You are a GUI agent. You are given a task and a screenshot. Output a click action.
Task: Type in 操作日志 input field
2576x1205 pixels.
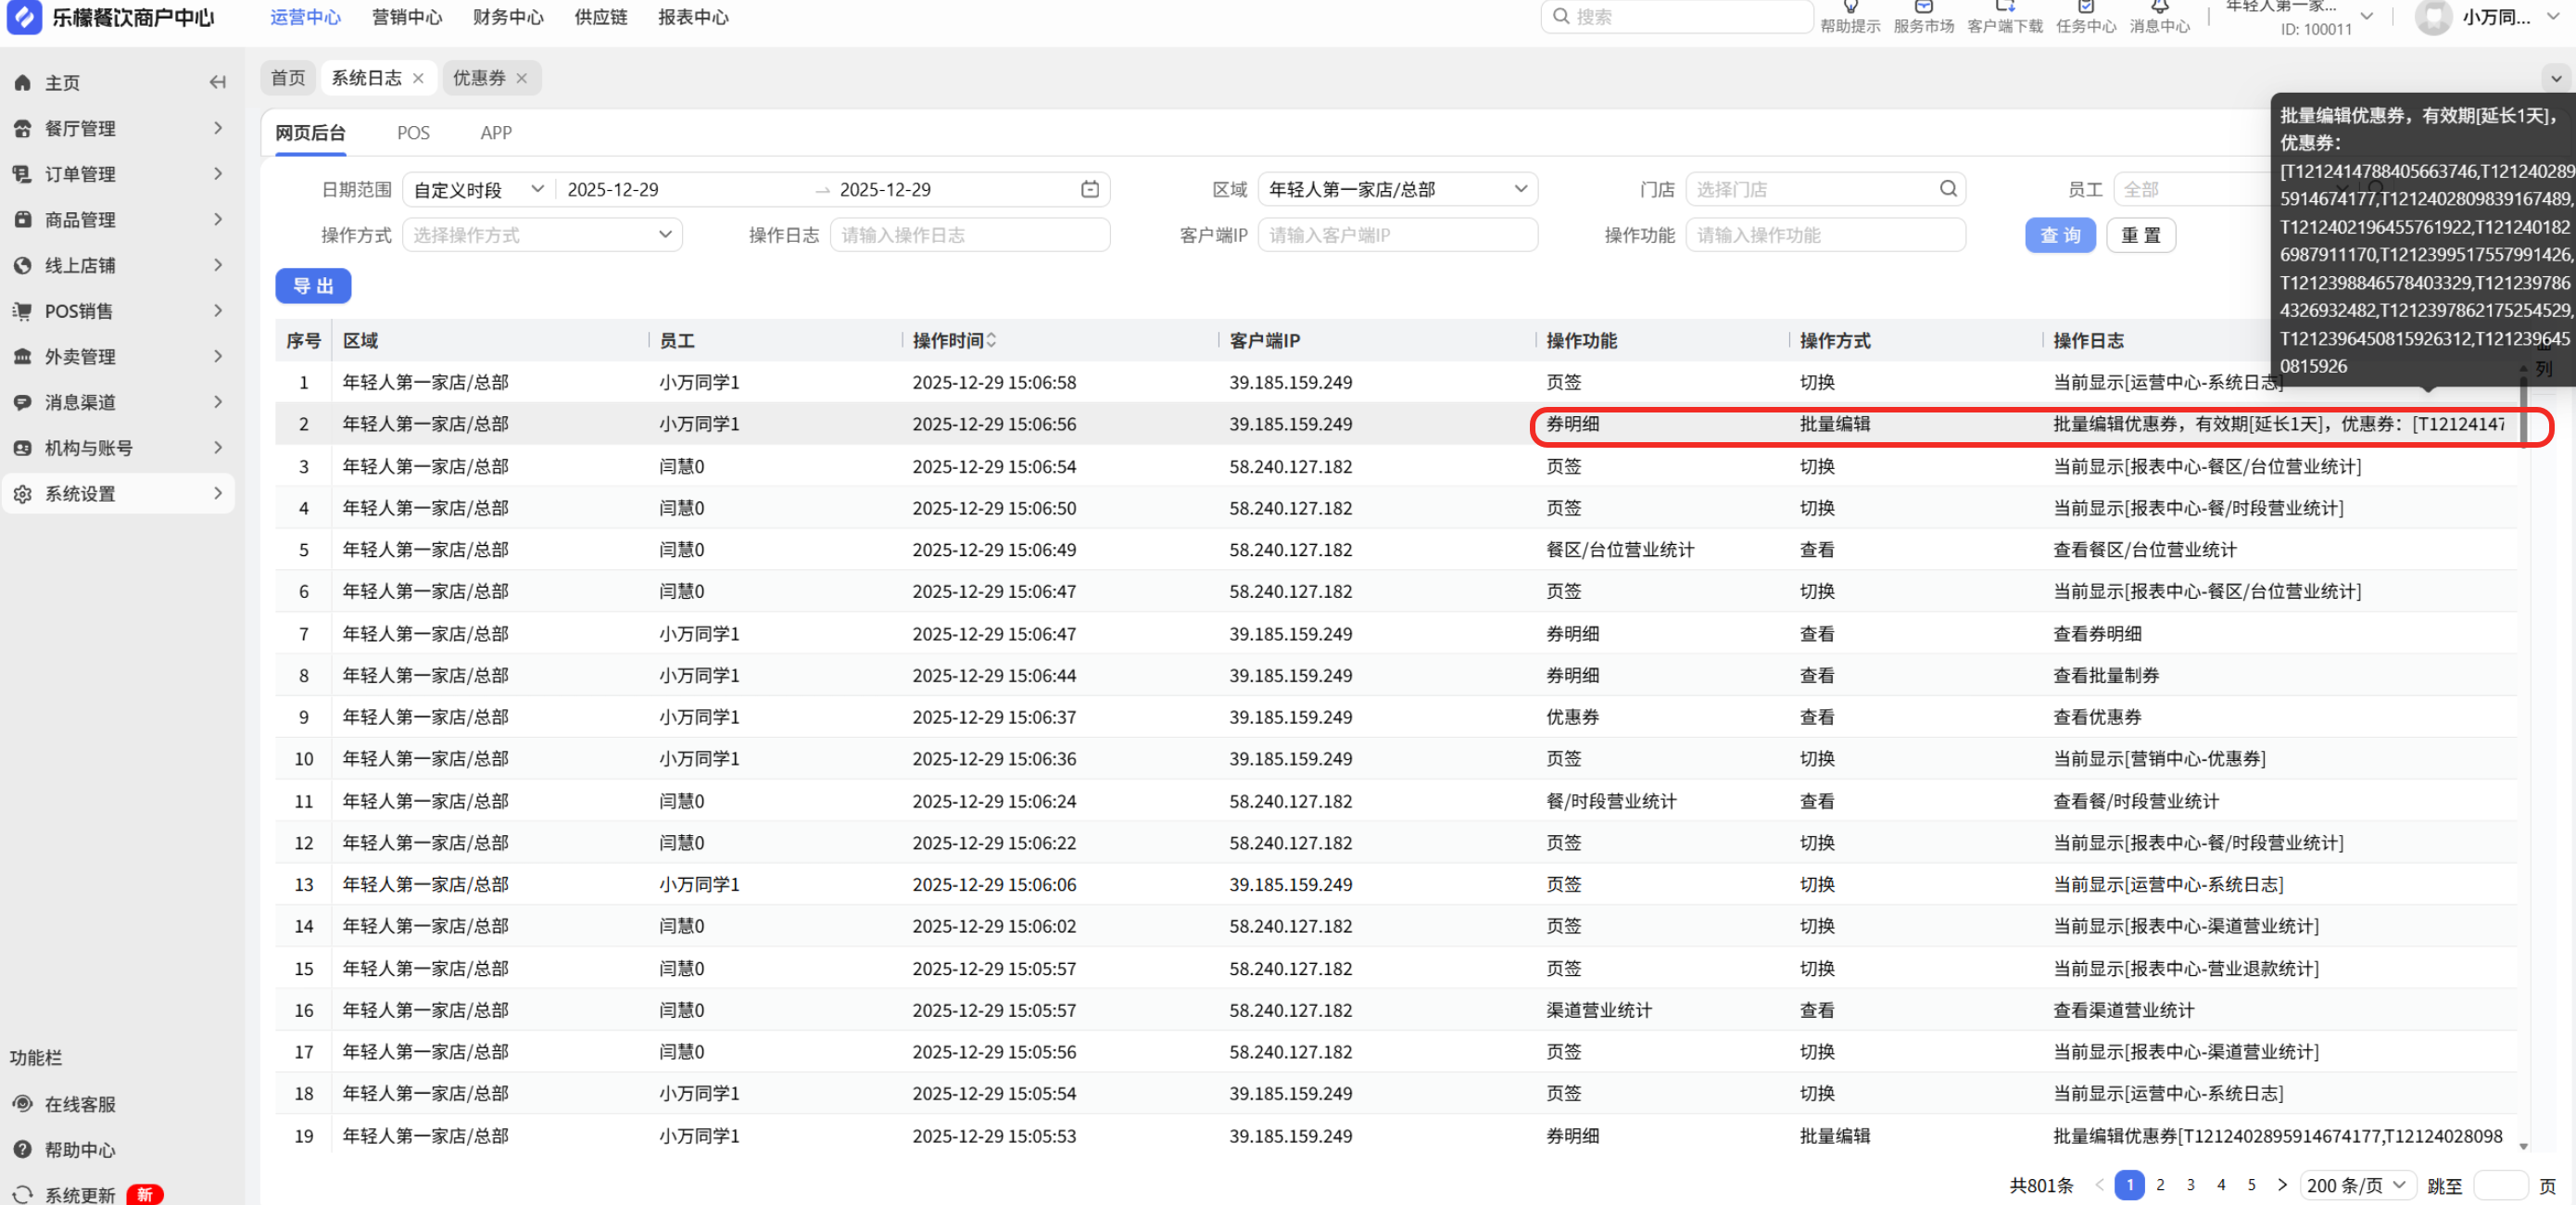point(969,235)
